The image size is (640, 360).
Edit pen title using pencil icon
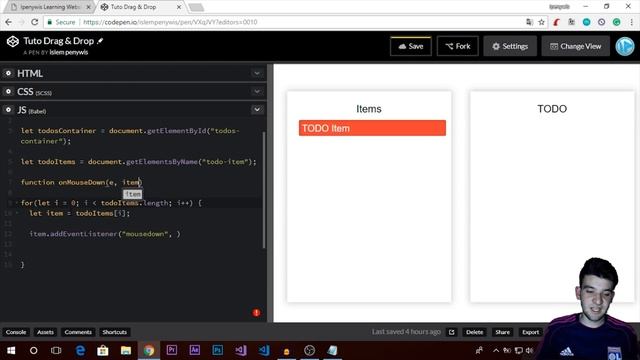[x=100, y=41]
